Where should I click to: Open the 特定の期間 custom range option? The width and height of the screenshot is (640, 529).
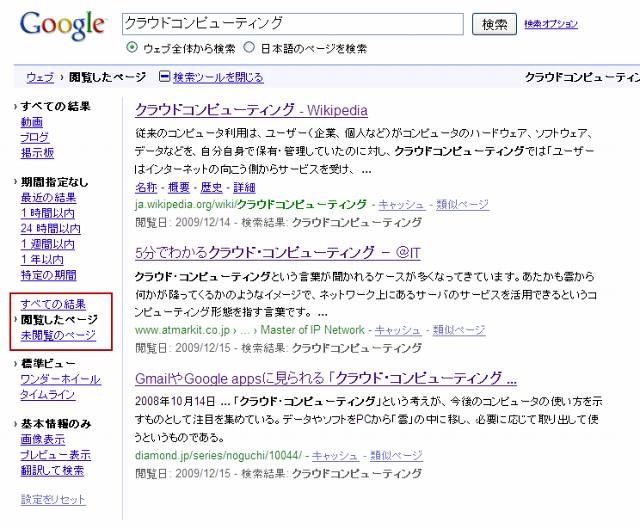coord(49,275)
